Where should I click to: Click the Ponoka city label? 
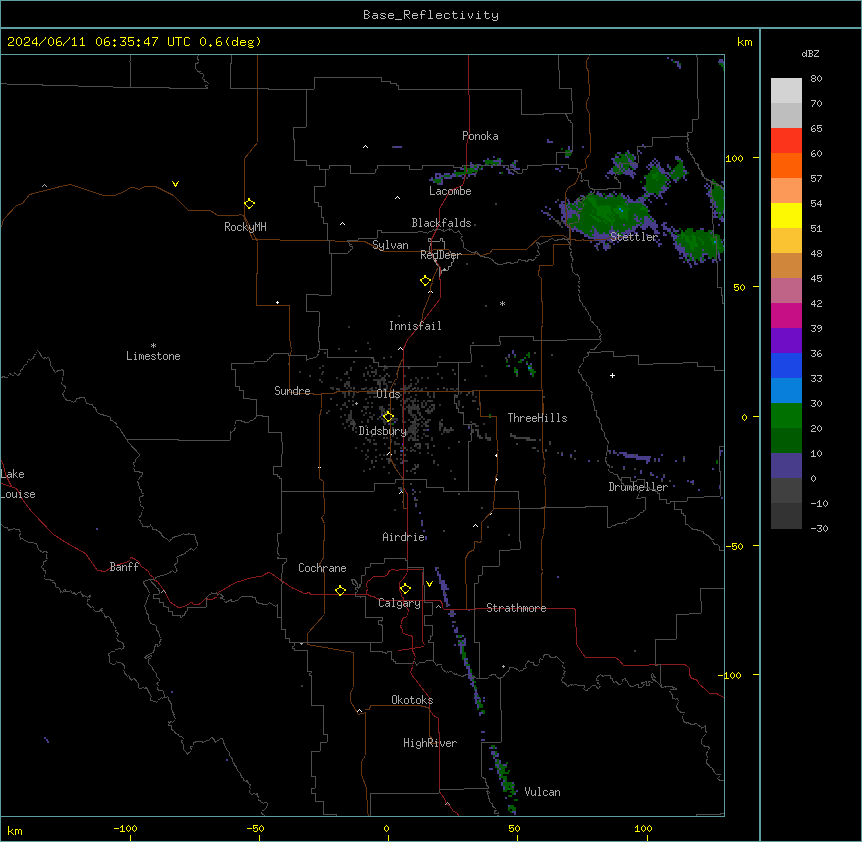pos(480,136)
